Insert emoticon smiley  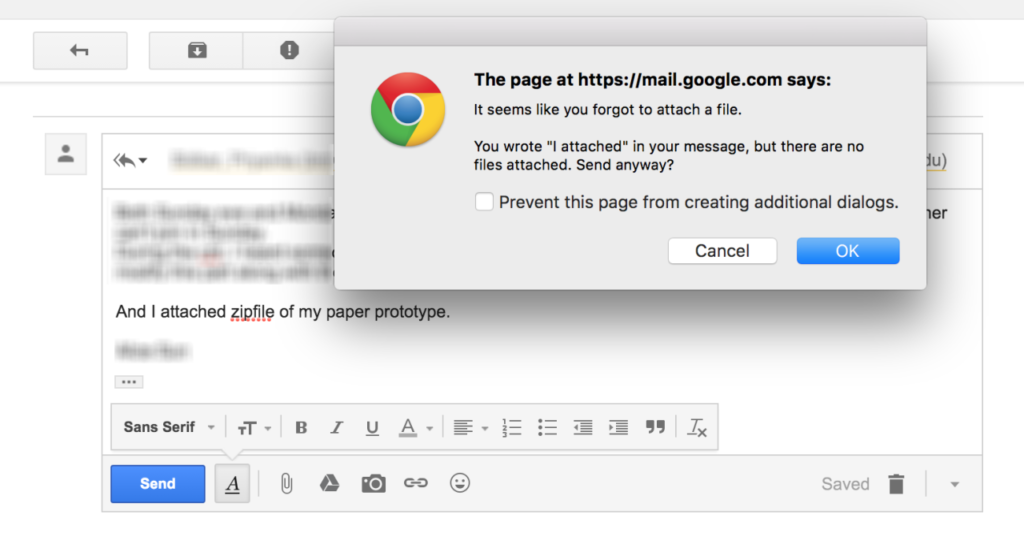(460, 483)
